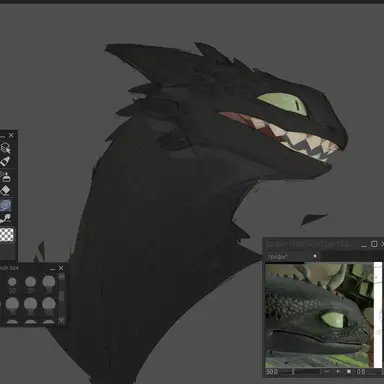Close the tool palette
The width and height of the screenshot is (384, 384).
tap(11, 135)
